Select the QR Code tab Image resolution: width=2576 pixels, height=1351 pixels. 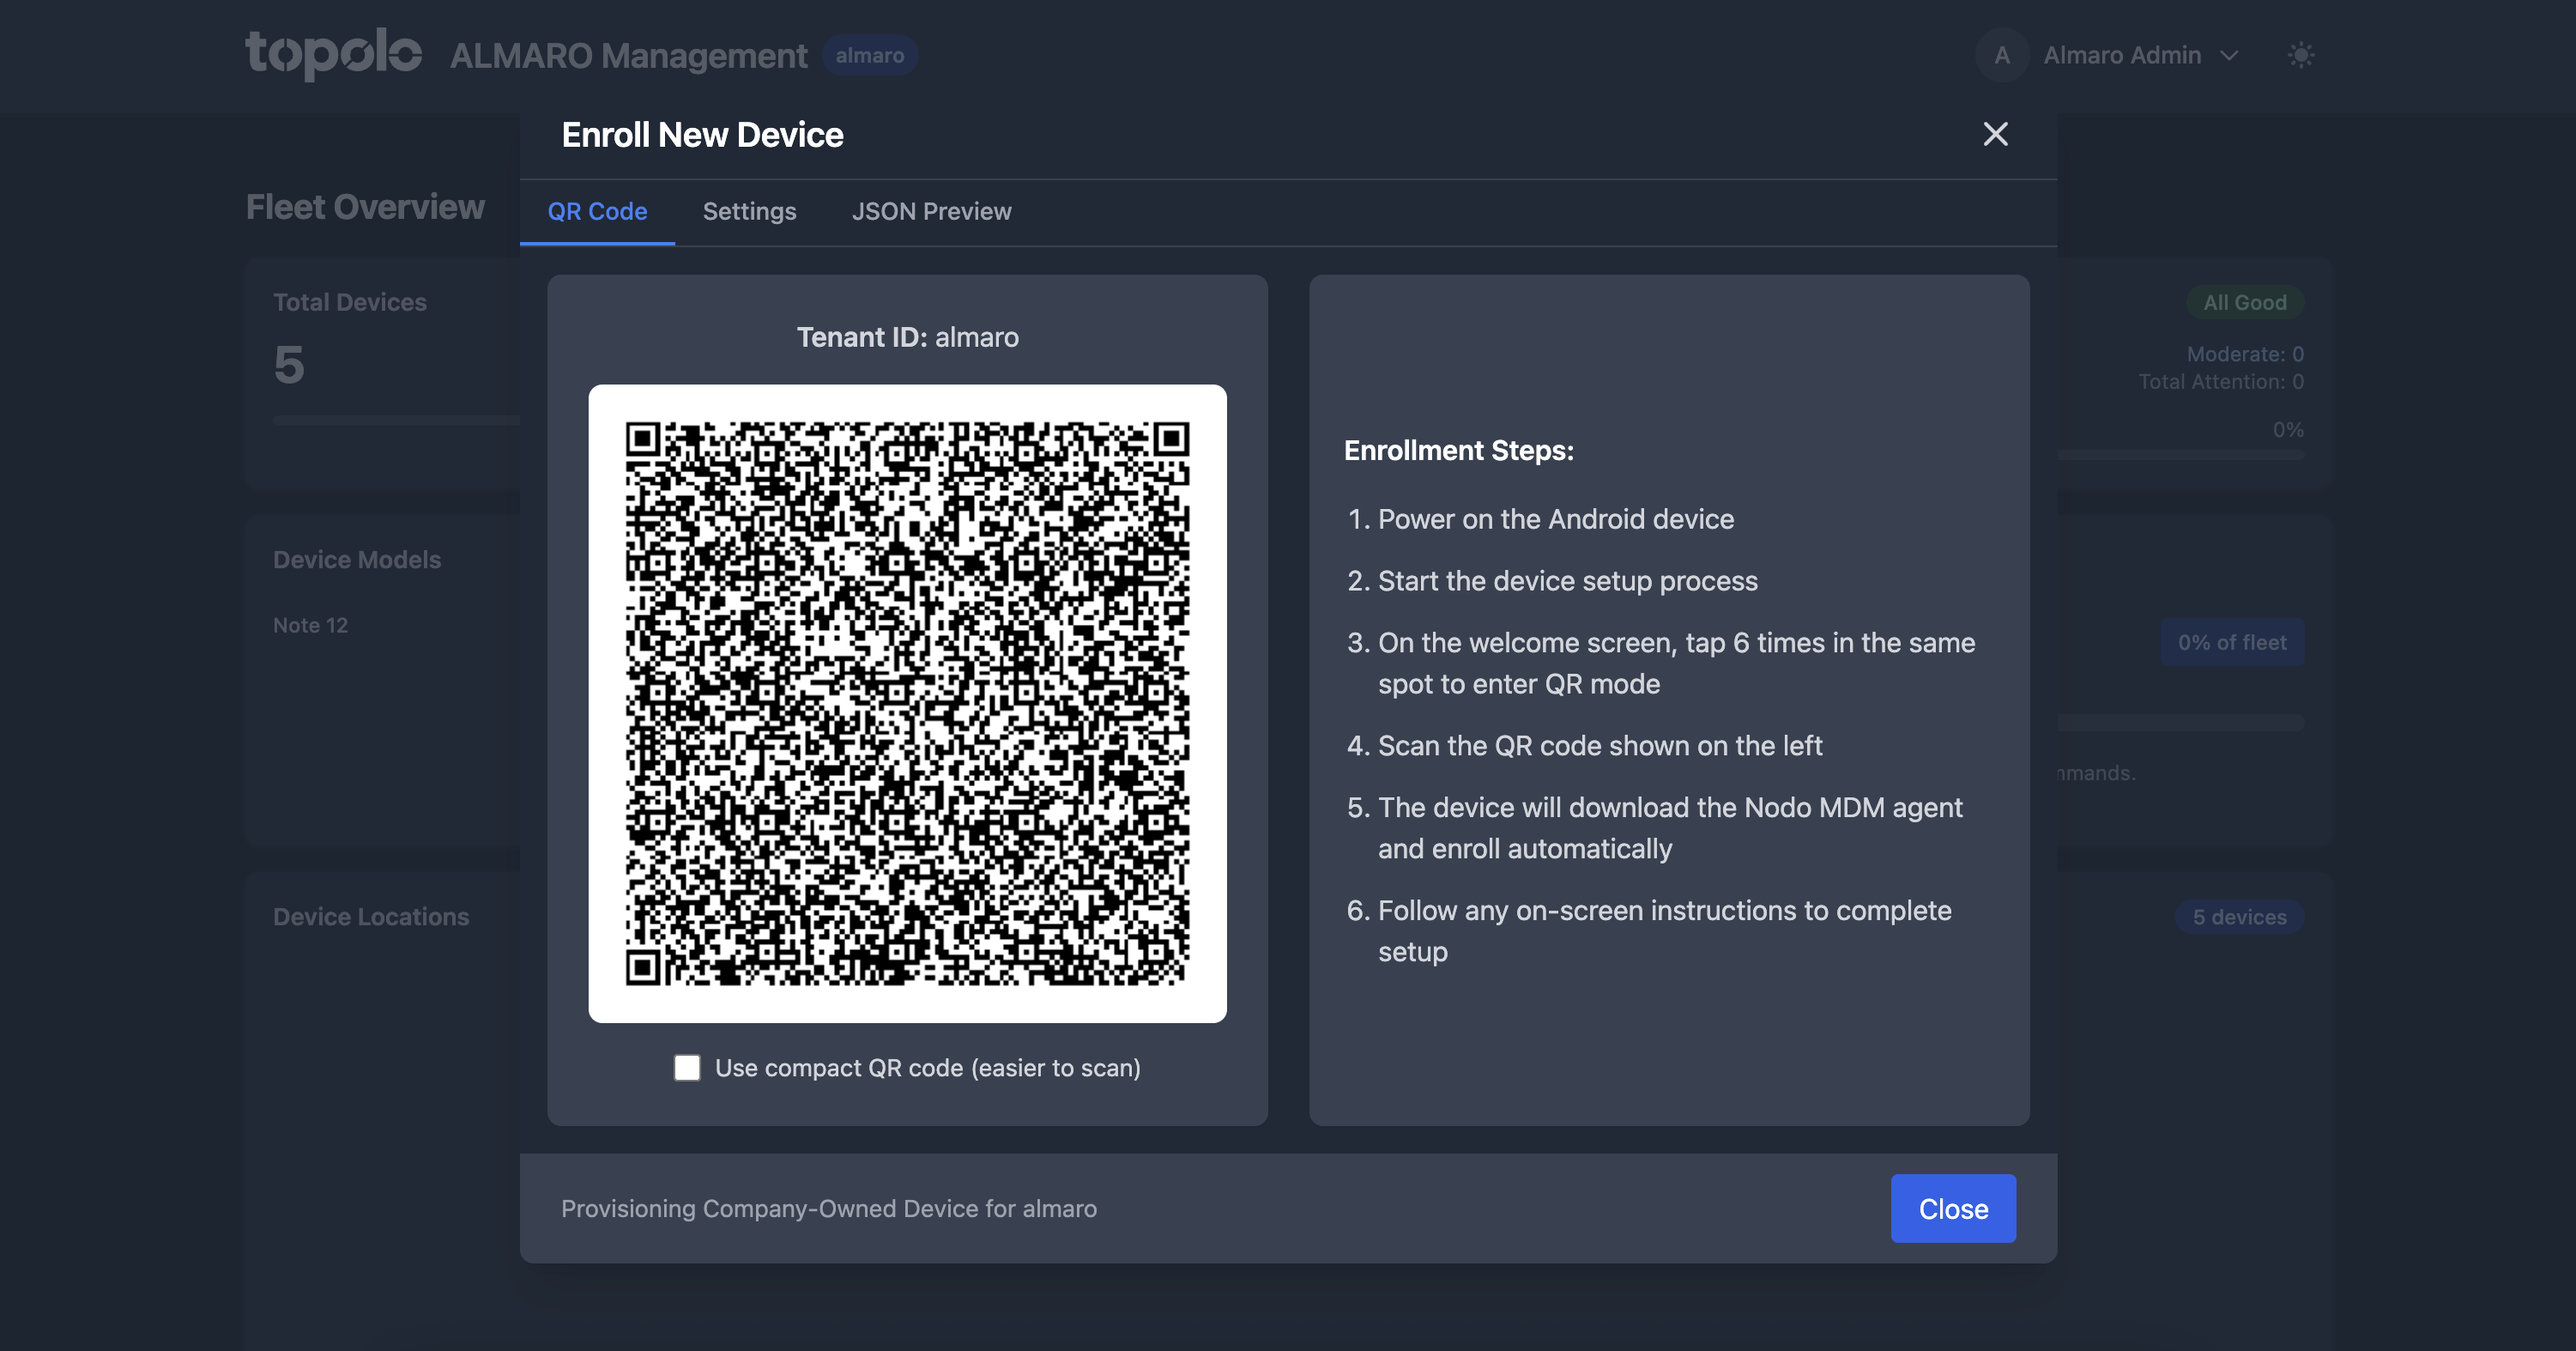[597, 211]
